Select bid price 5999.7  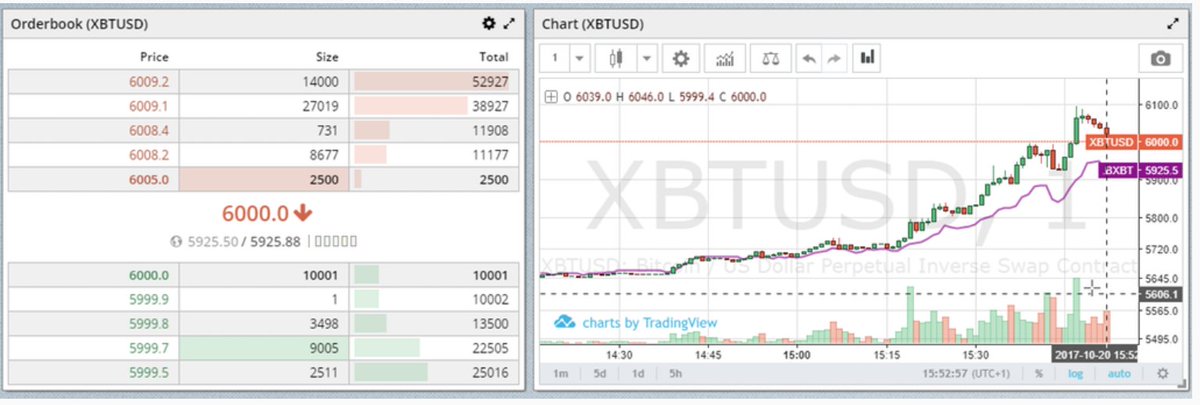(x=148, y=348)
